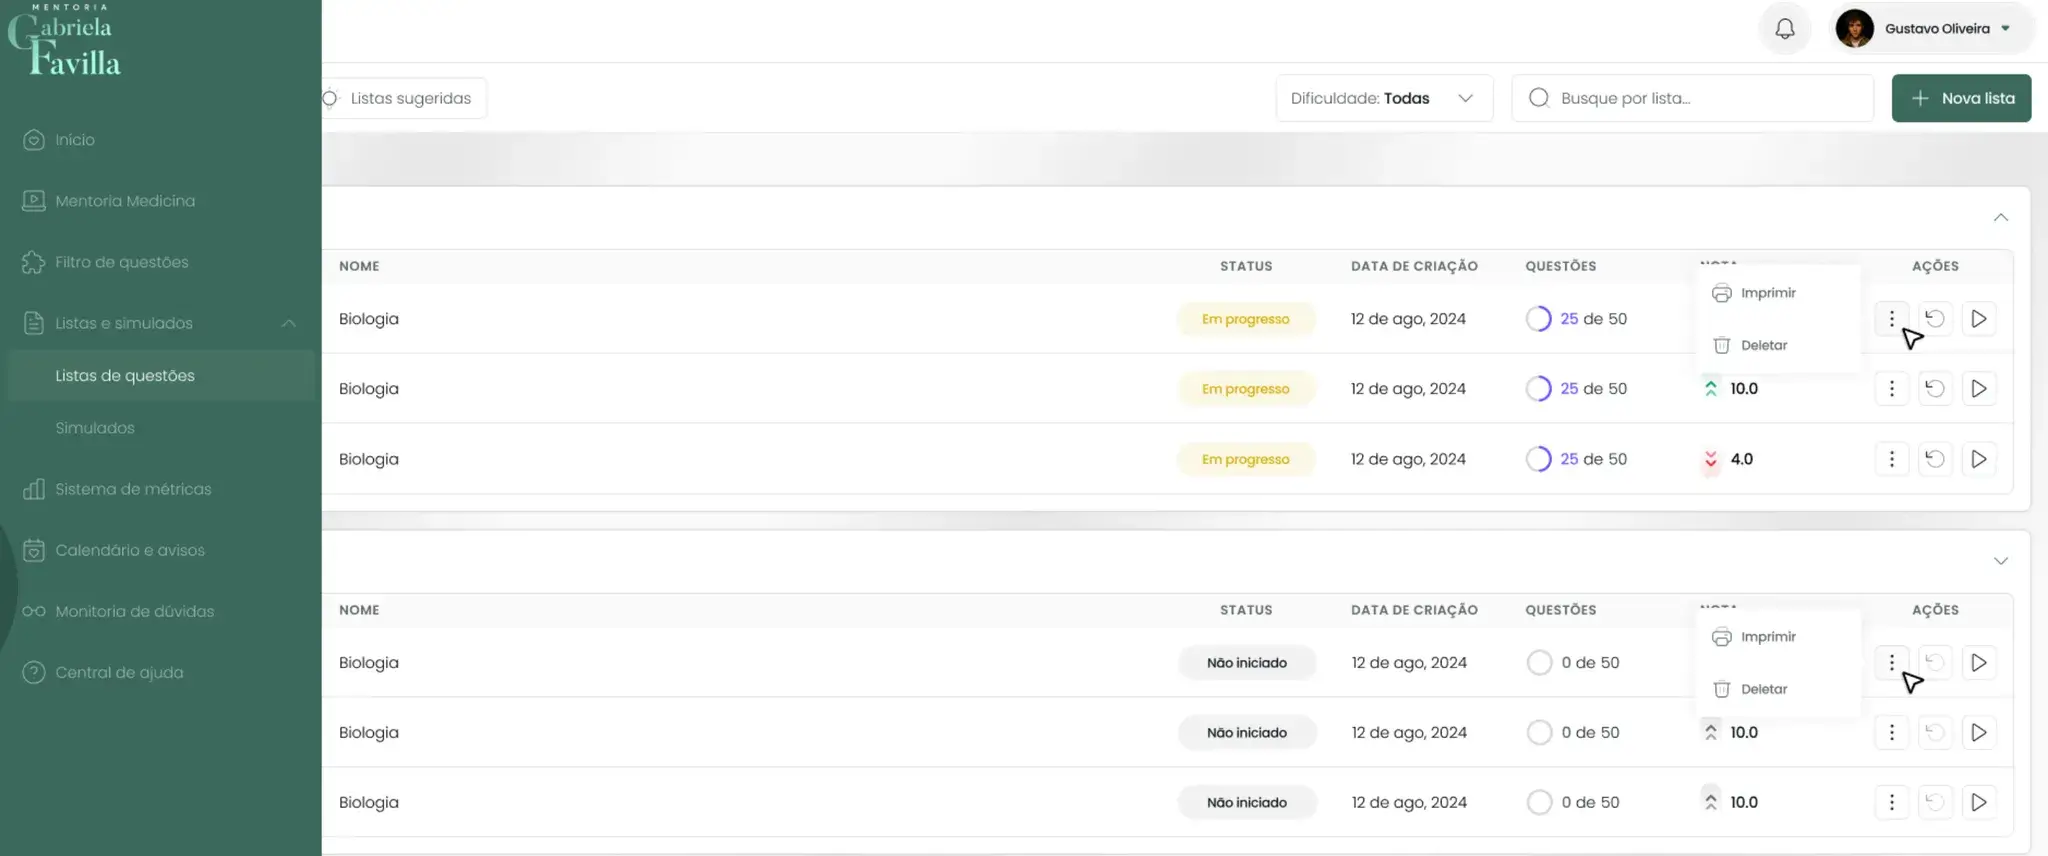Image resolution: width=2048 pixels, height=856 pixels.
Task: Click the Listas sugeridas button
Action: tap(402, 98)
